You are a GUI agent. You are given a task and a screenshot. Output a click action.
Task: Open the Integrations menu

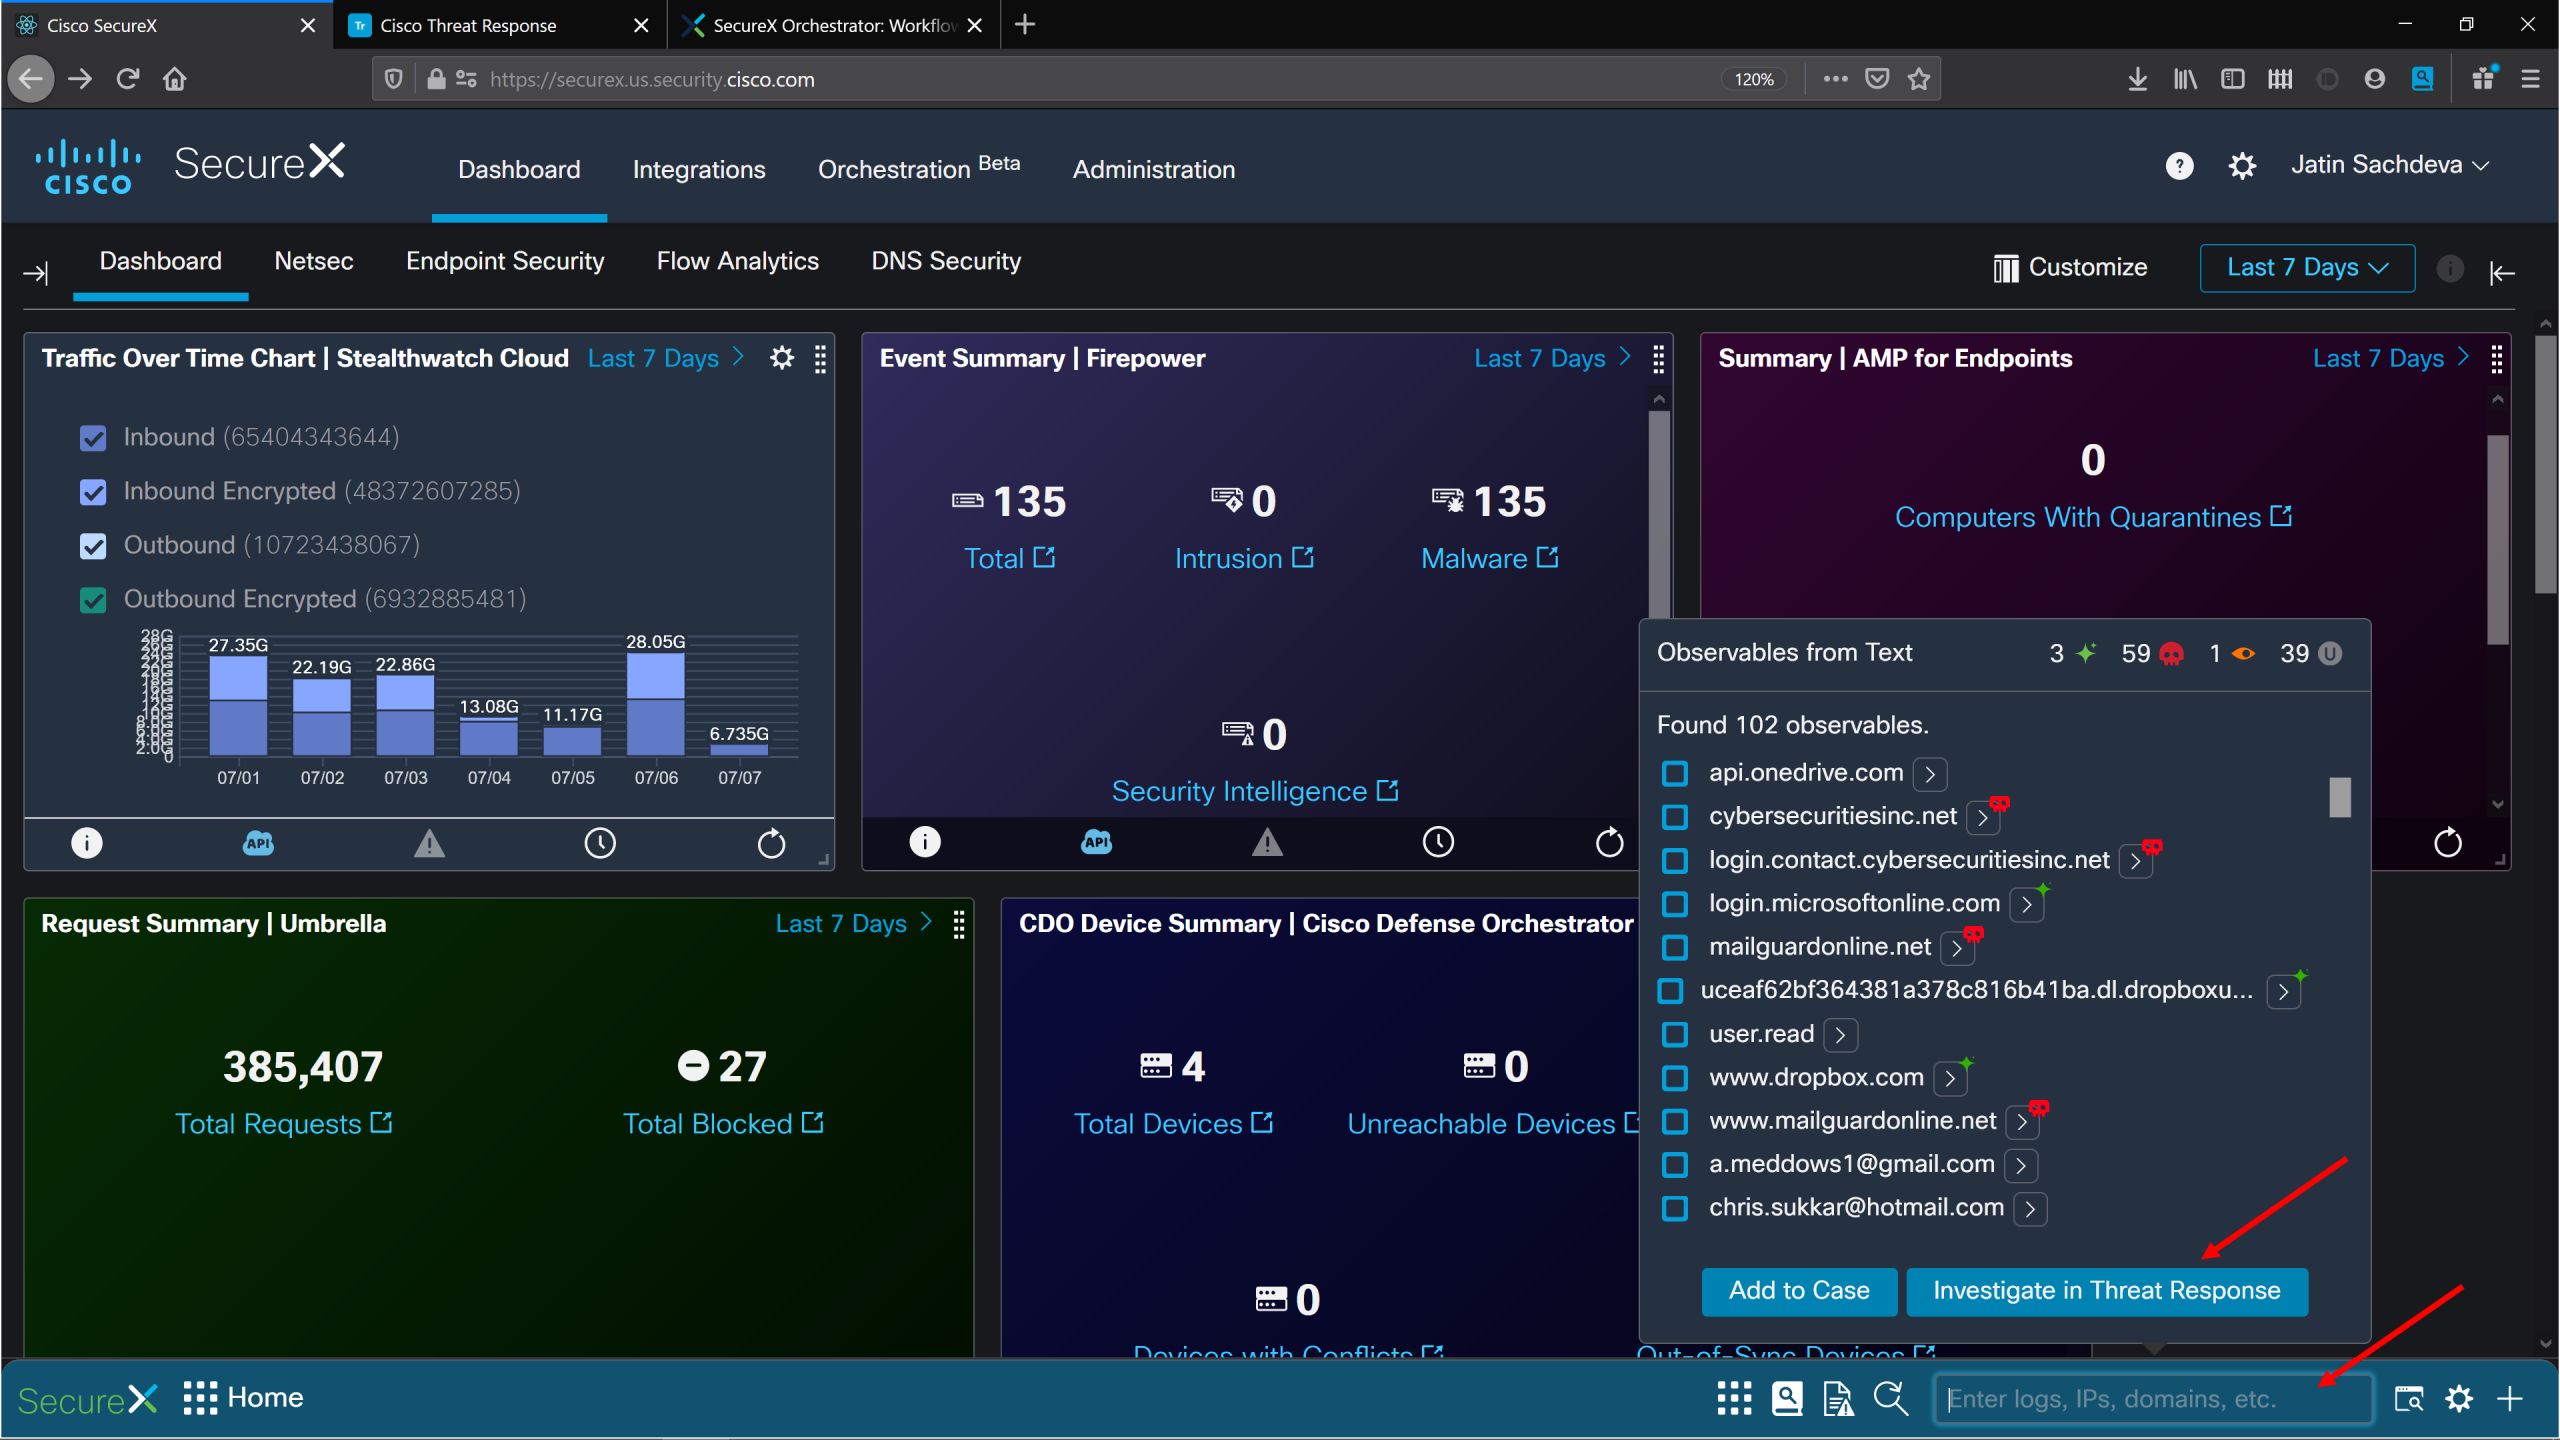(x=698, y=170)
